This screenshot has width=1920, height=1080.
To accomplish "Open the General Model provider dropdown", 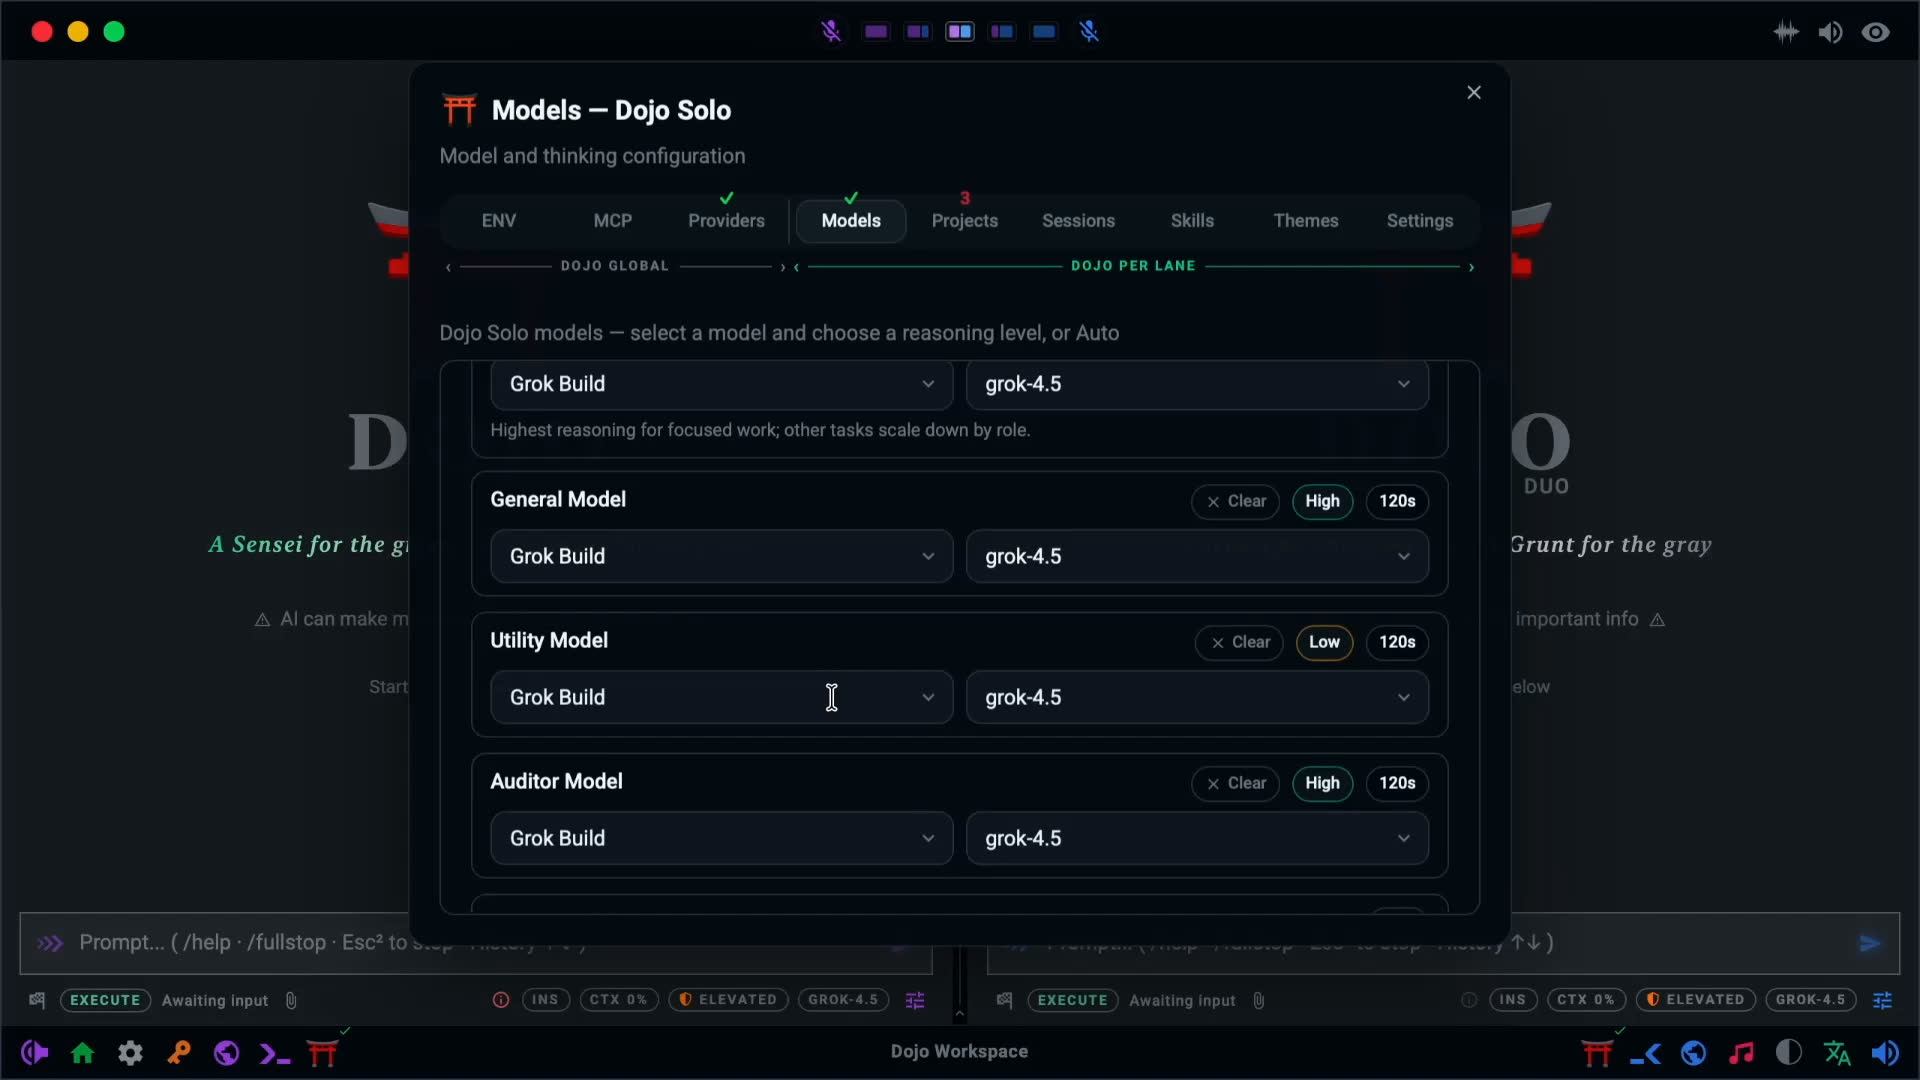I will pyautogui.click(x=721, y=556).
